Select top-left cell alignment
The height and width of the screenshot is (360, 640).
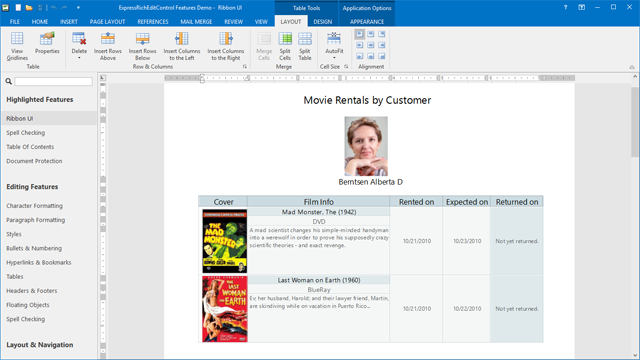click(360, 34)
